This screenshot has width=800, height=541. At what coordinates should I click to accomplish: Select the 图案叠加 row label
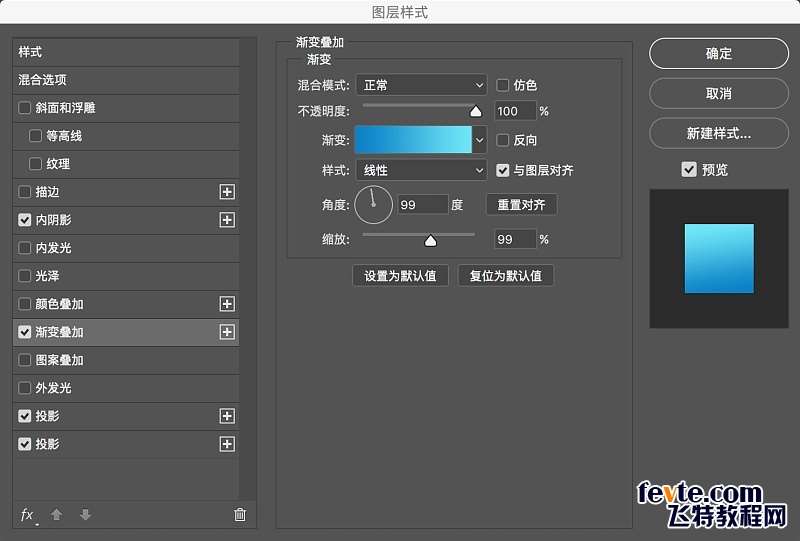[x=59, y=360]
